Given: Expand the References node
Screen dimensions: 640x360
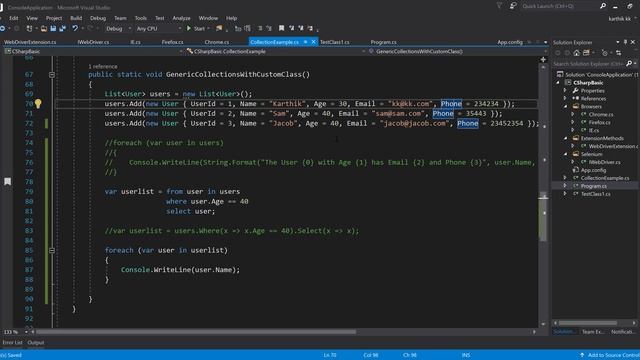Looking at the screenshot, I should [566, 98].
